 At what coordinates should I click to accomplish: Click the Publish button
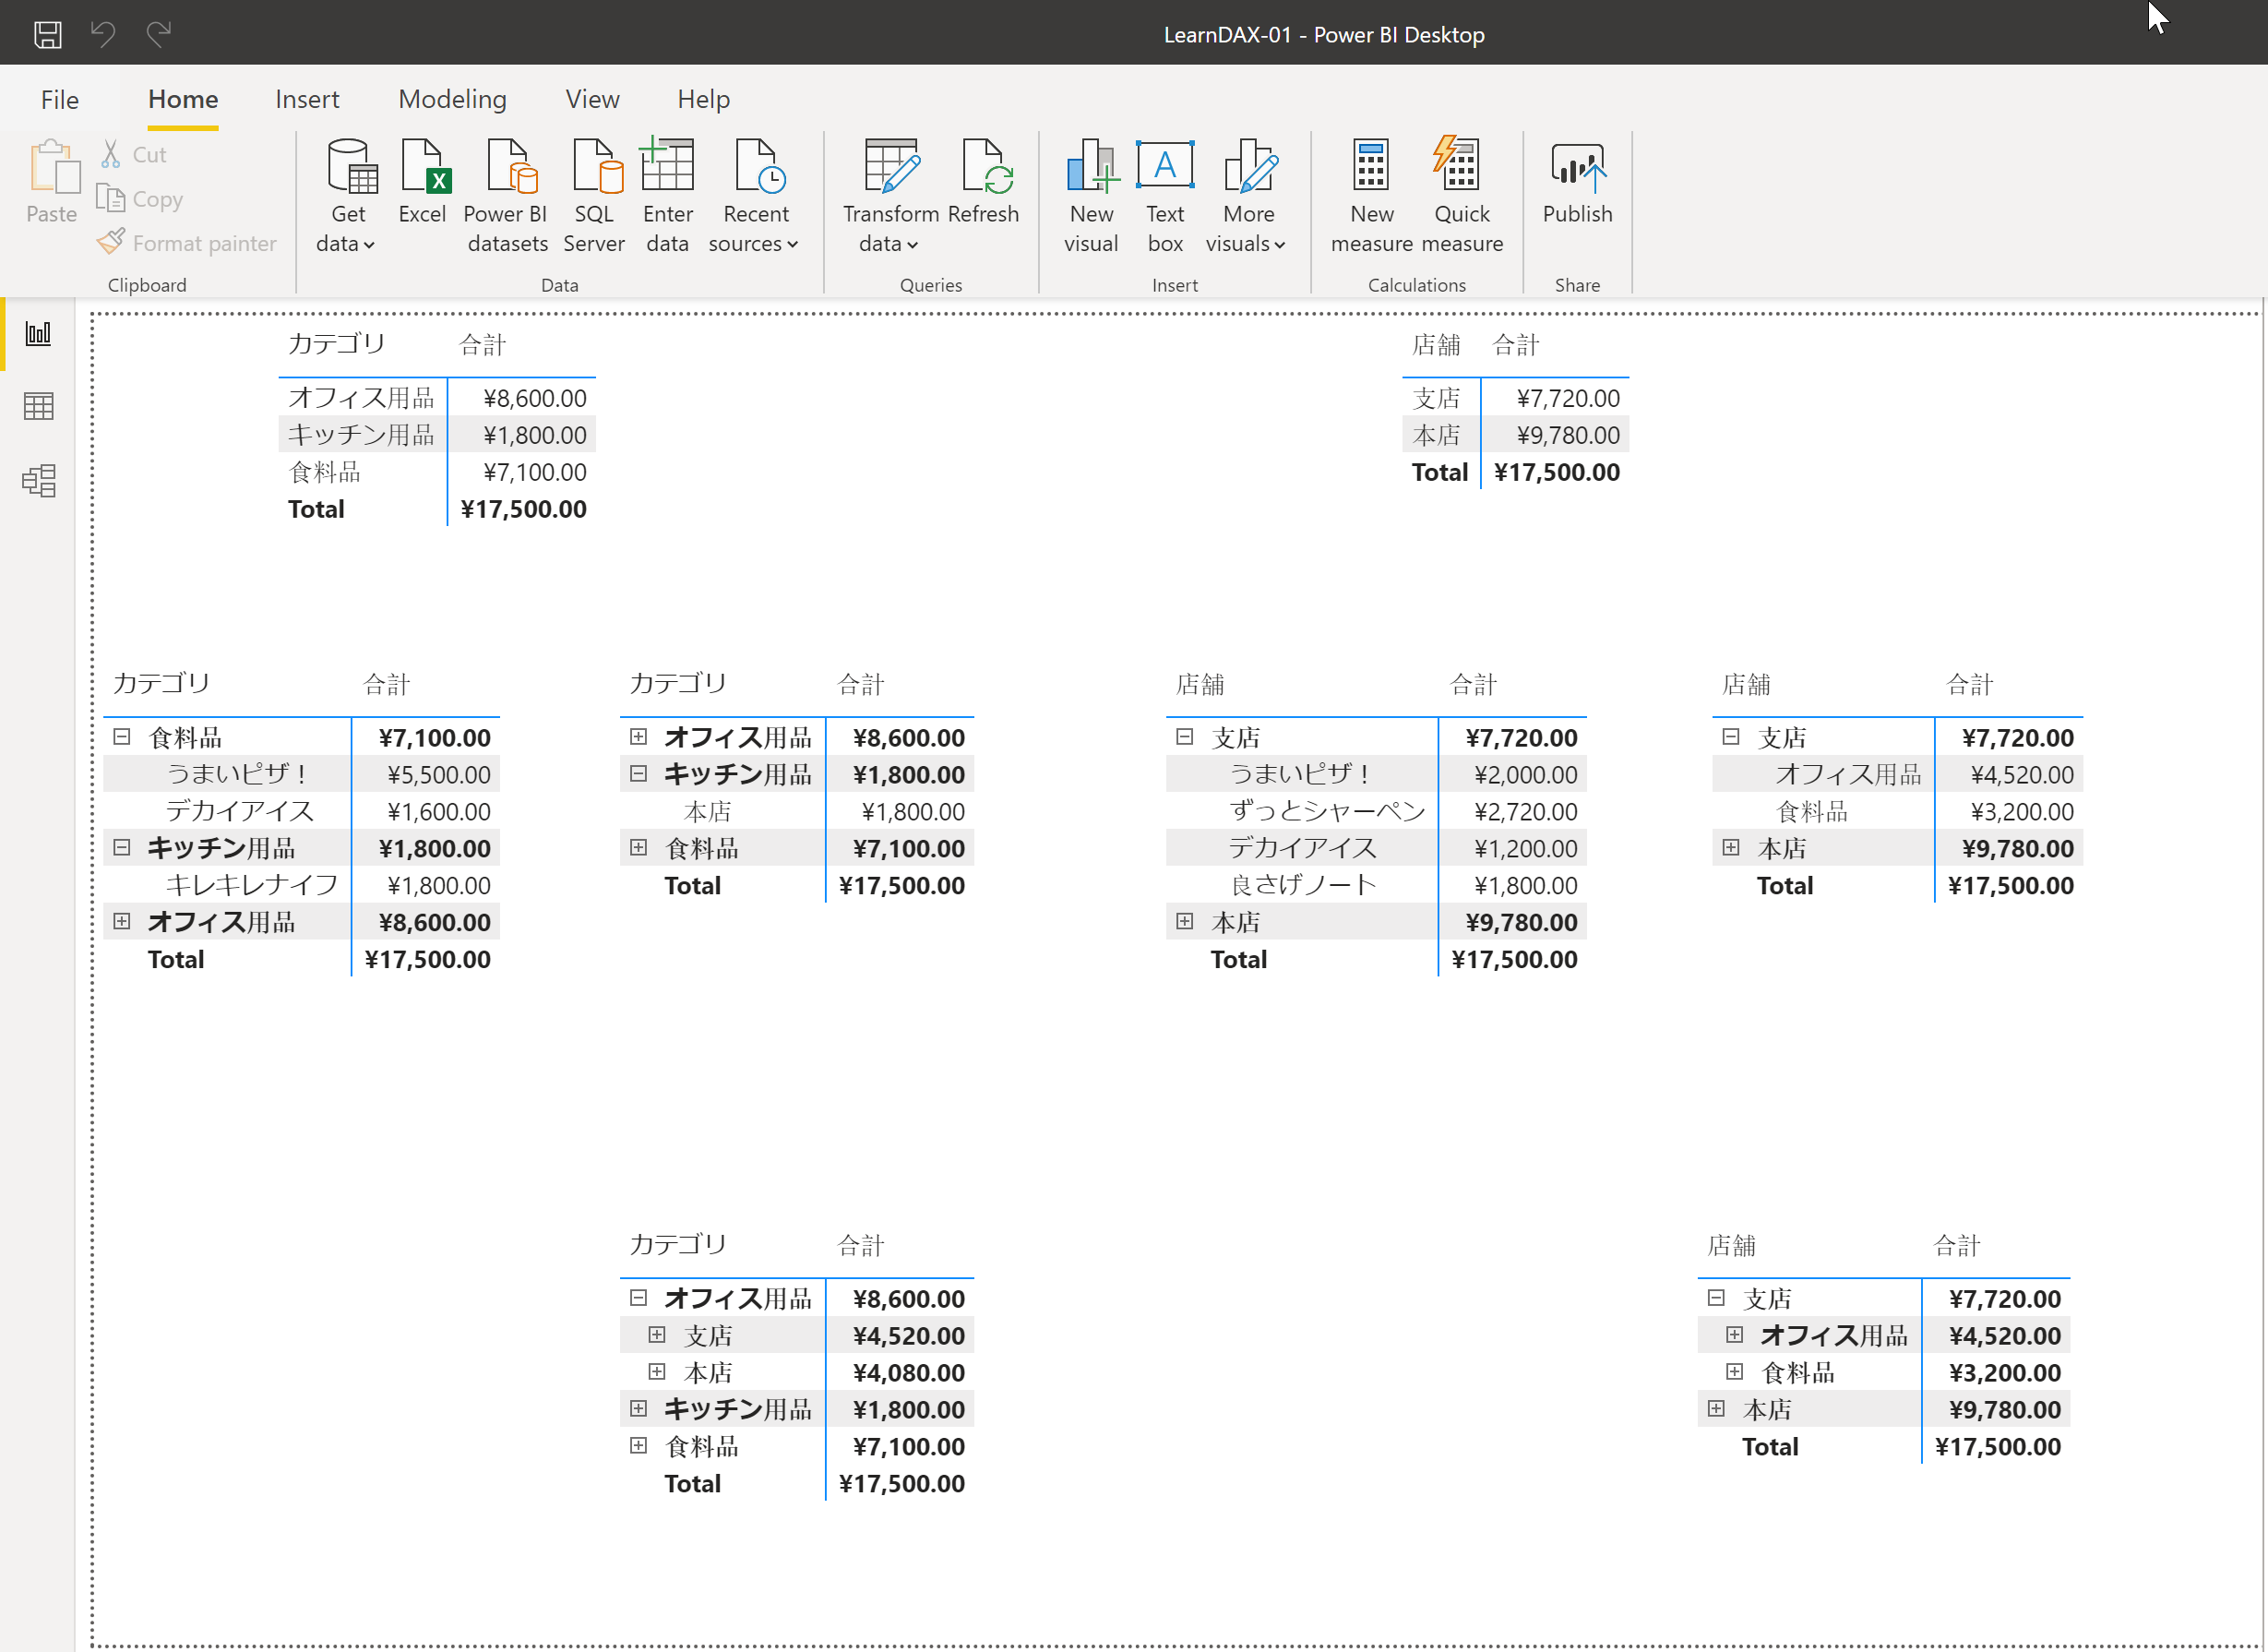coord(1577,182)
